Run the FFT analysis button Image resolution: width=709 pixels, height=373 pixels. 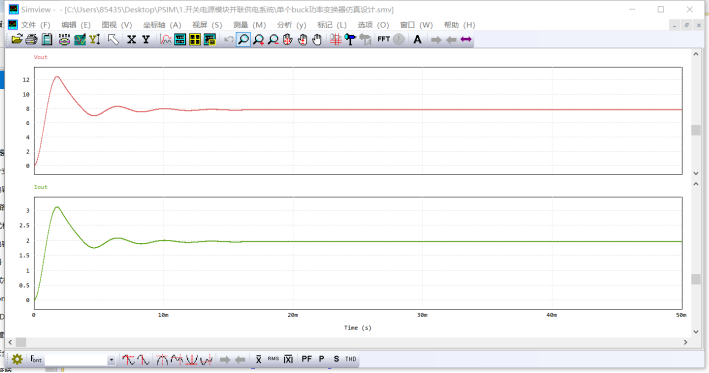(383, 39)
